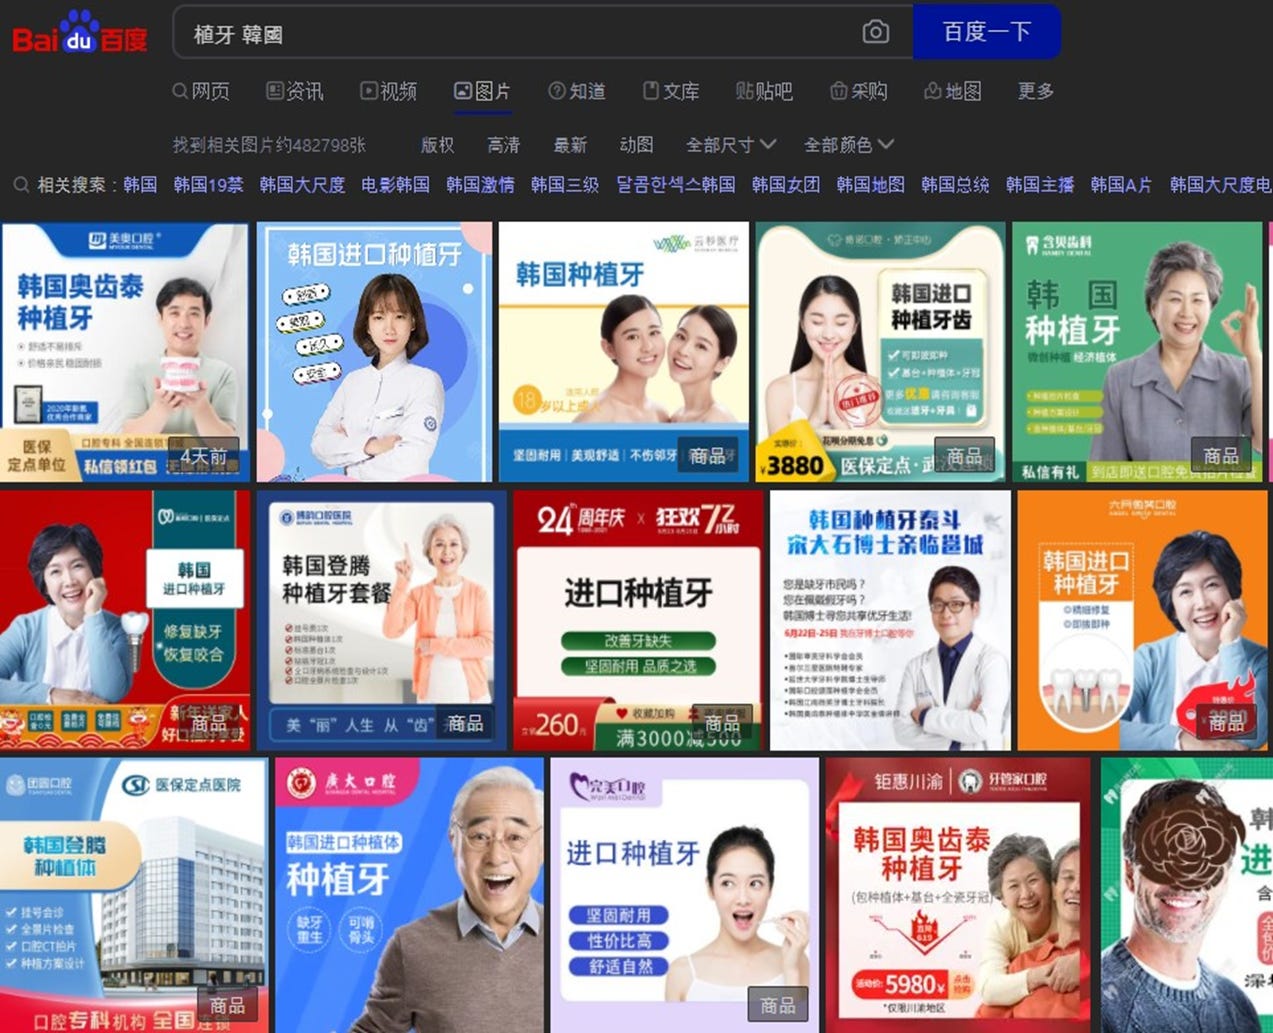Screen dimensions: 1273x1033
Task: Open the 韩国登腾种植牙套餐 image
Action: (381, 620)
